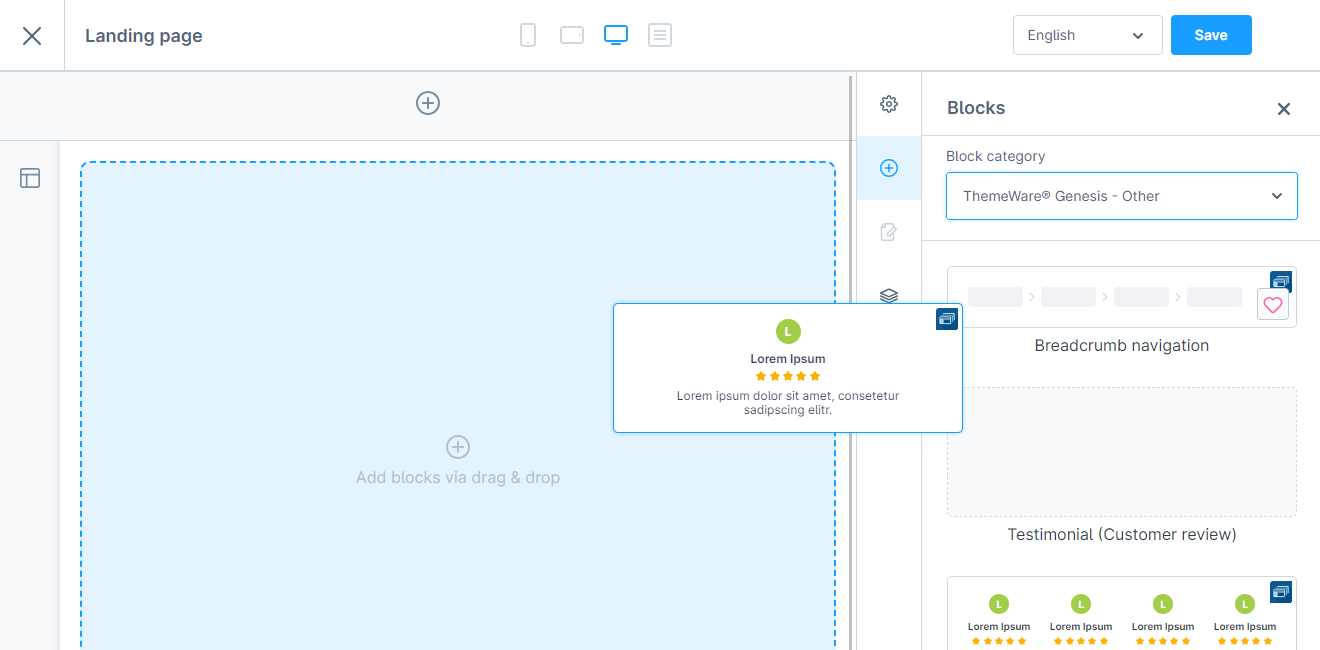
Task: Switch to tablet landscape viewport preview
Action: click(x=572, y=36)
